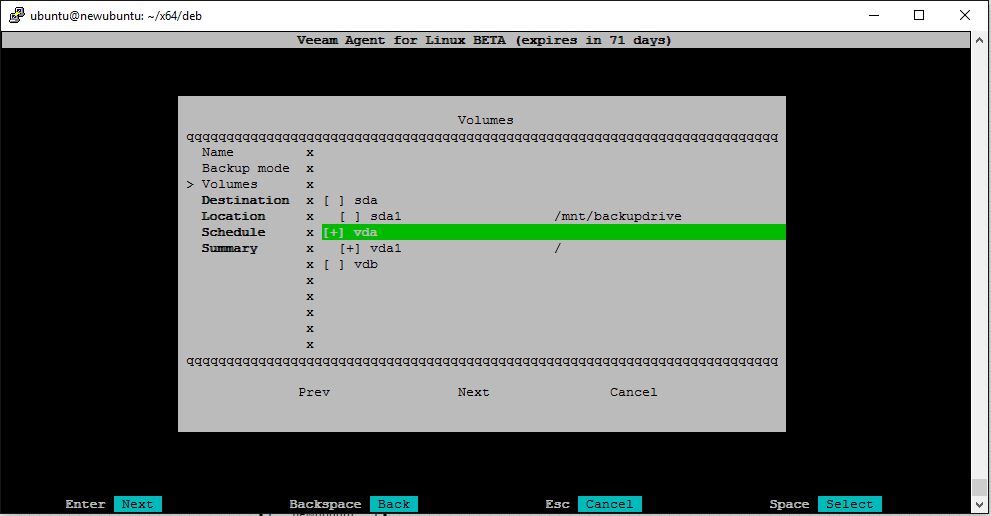Image resolution: width=991 pixels, height=516 pixels.
Task: Click the cyan Select hint for Space
Action: (x=849, y=504)
